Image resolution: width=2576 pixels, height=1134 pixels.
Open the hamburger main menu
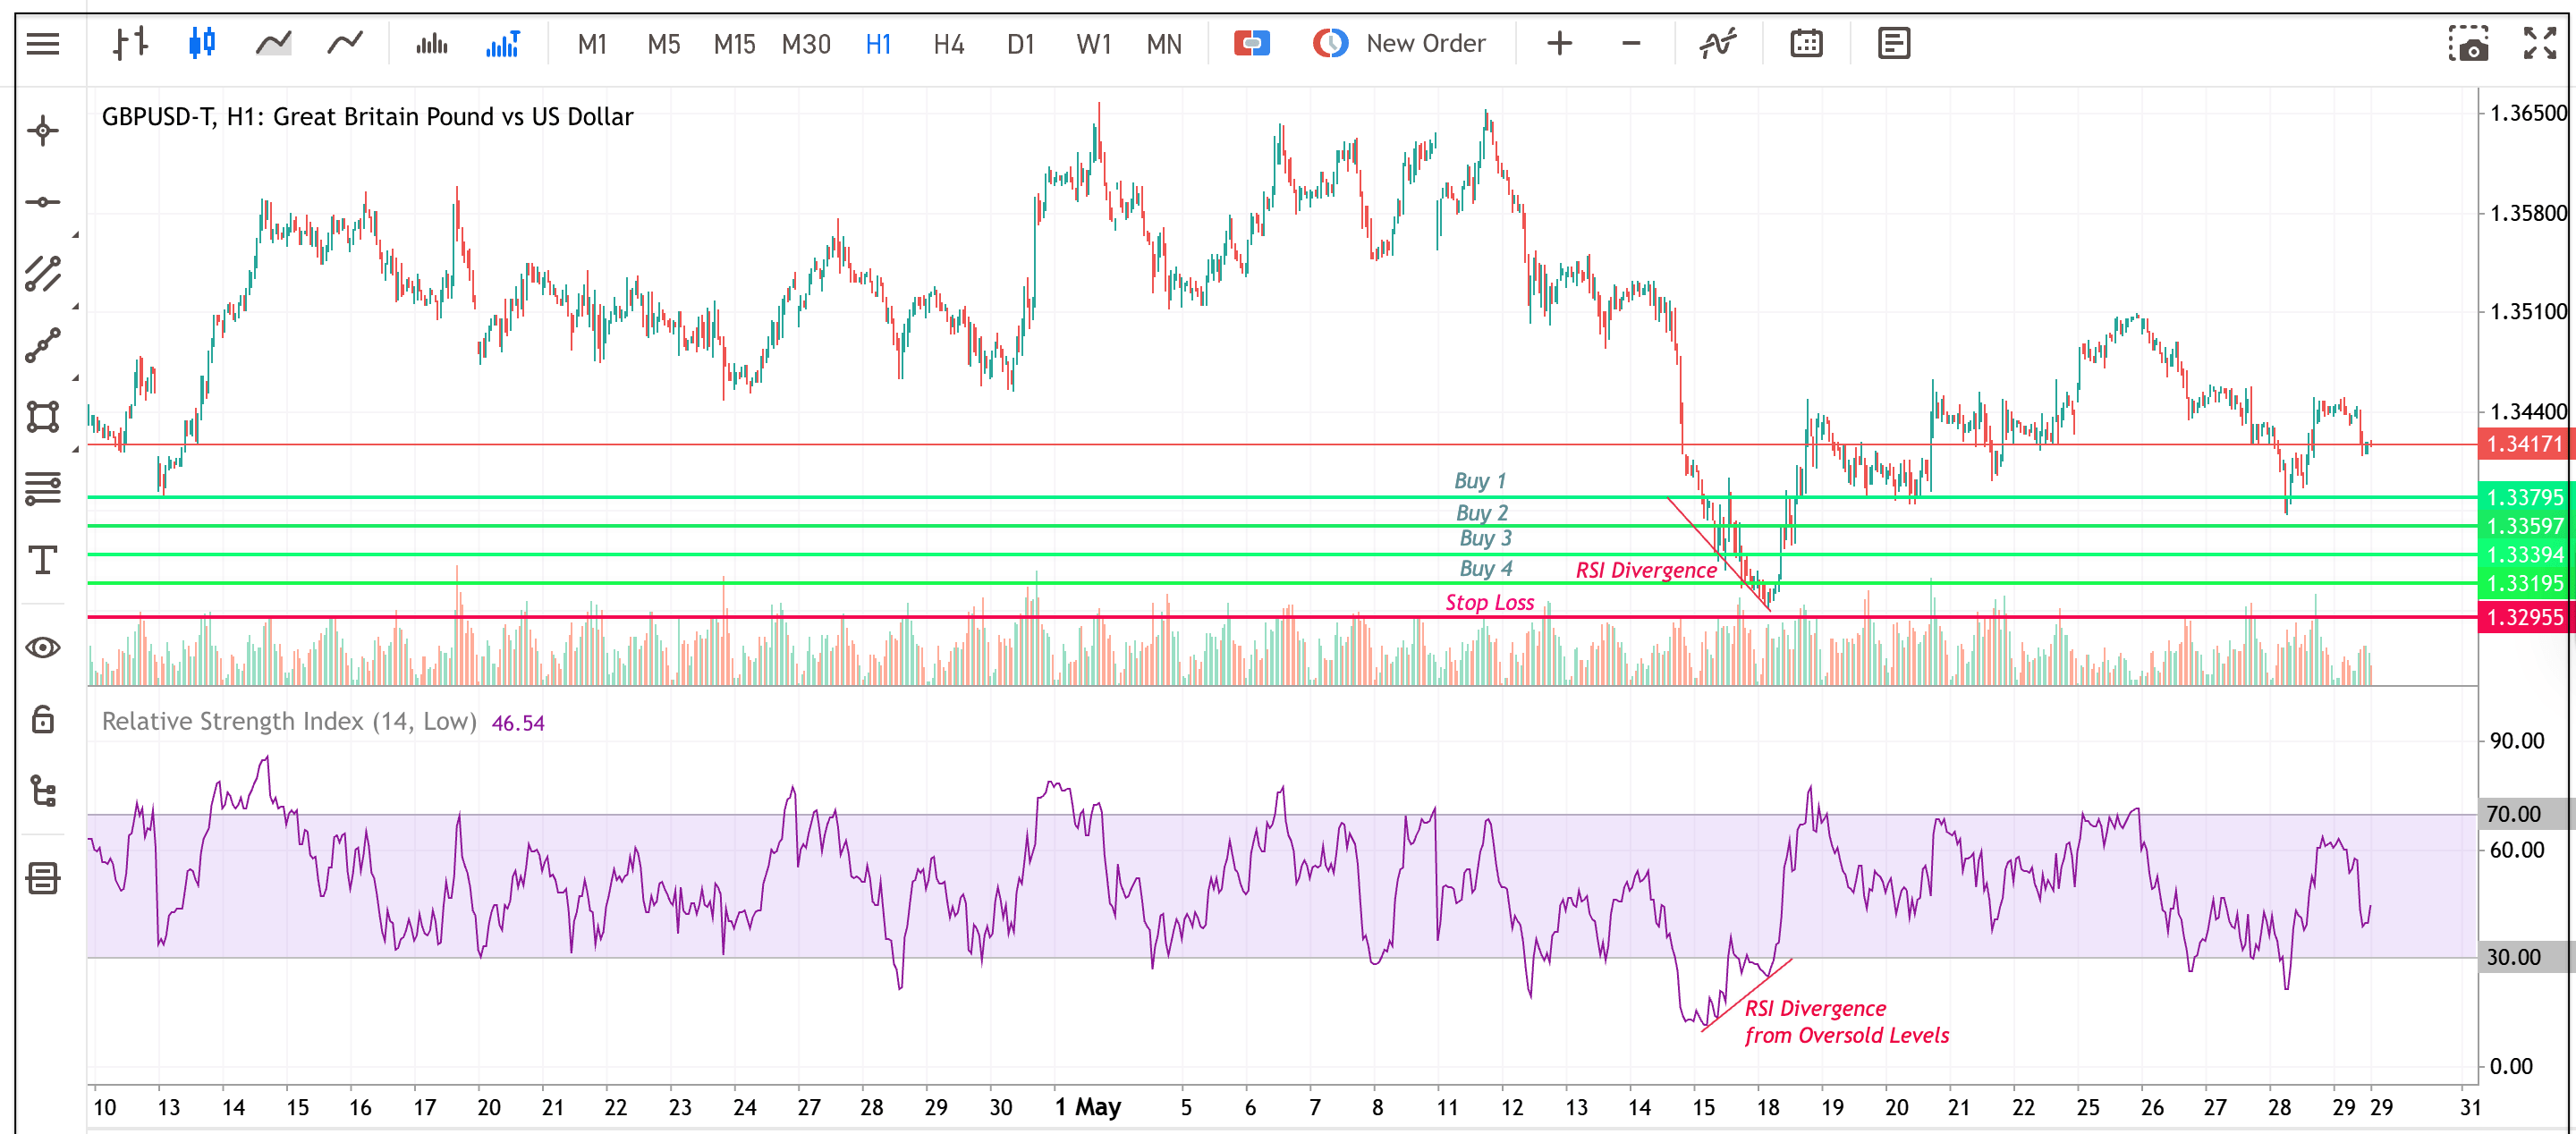tap(43, 44)
